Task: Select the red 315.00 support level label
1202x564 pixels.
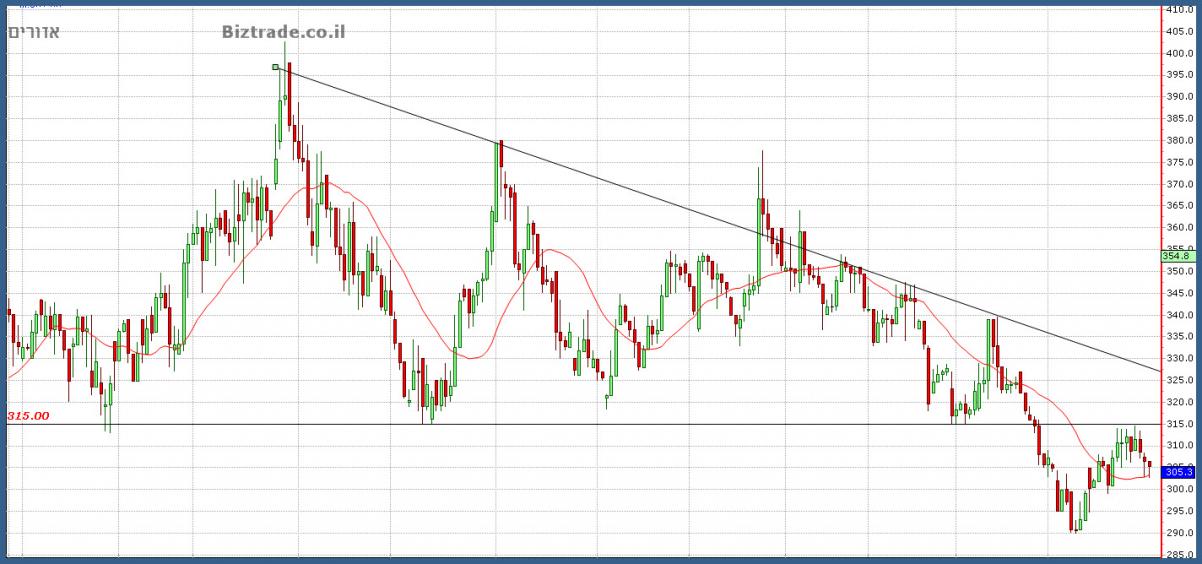Action: click(28, 415)
